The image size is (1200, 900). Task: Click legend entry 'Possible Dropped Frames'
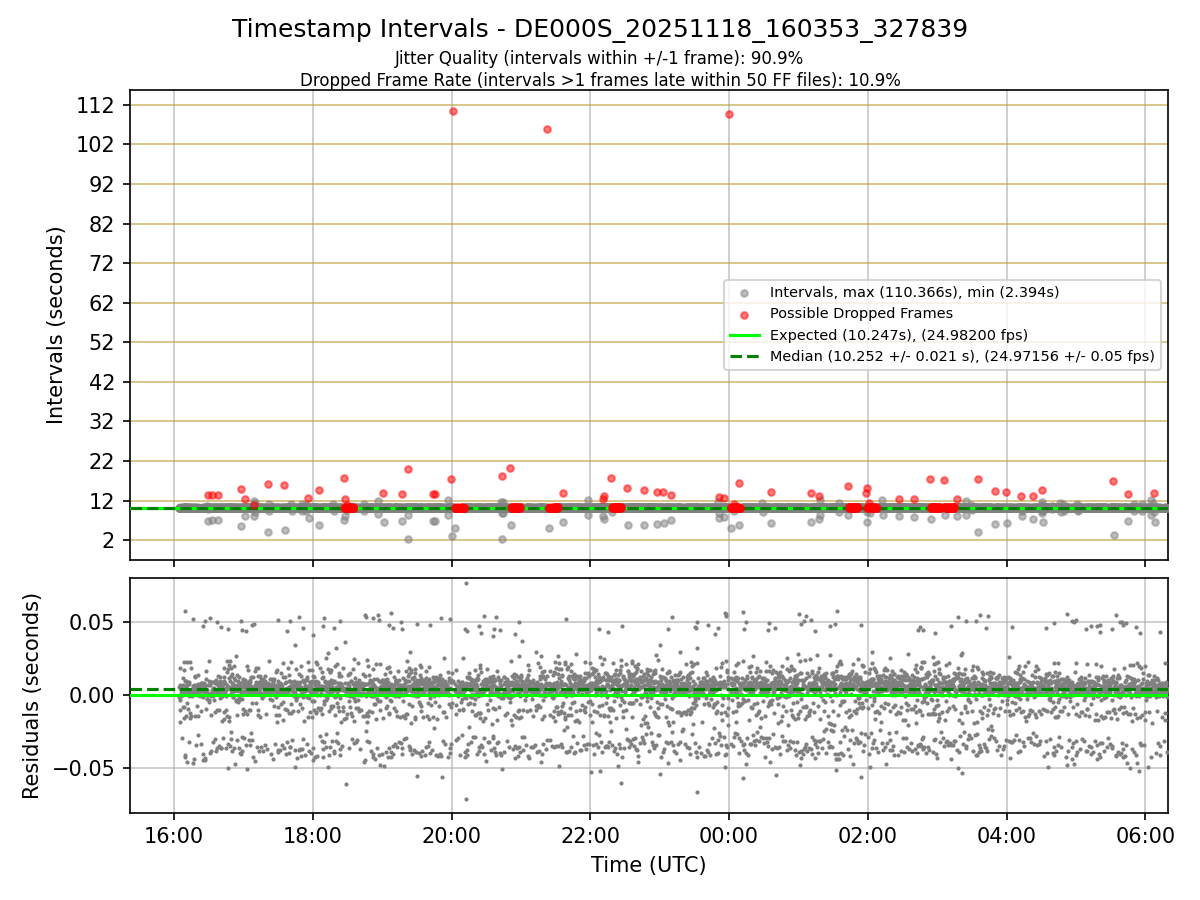(x=861, y=314)
